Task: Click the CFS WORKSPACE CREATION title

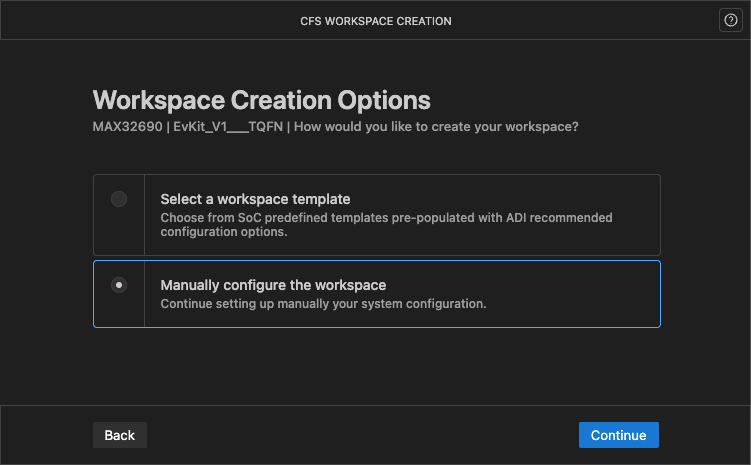Action: 376,21
